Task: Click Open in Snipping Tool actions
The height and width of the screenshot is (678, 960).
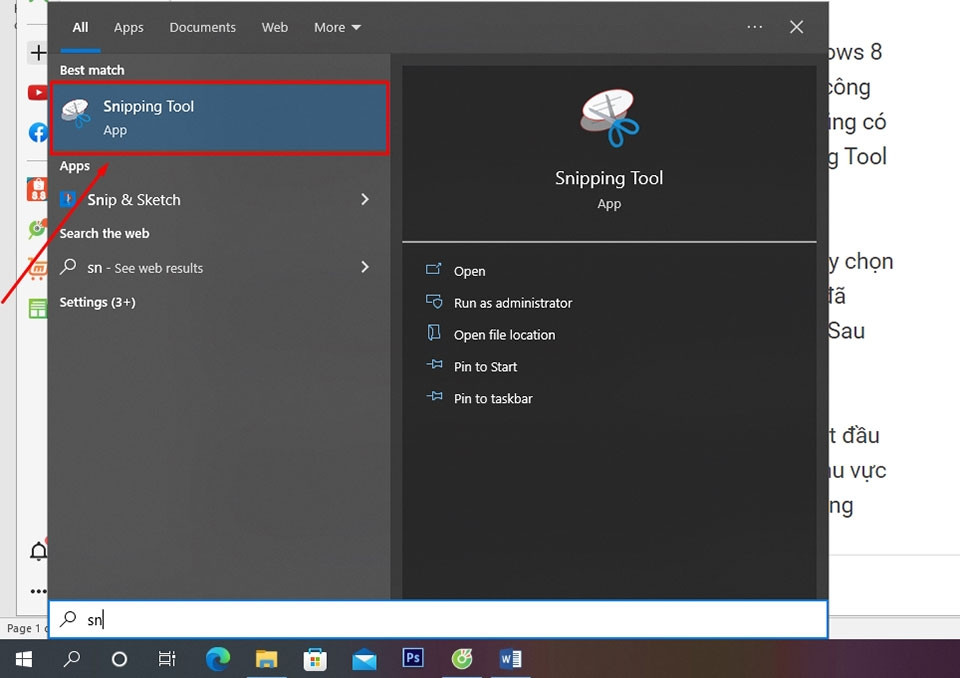Action: 470,271
